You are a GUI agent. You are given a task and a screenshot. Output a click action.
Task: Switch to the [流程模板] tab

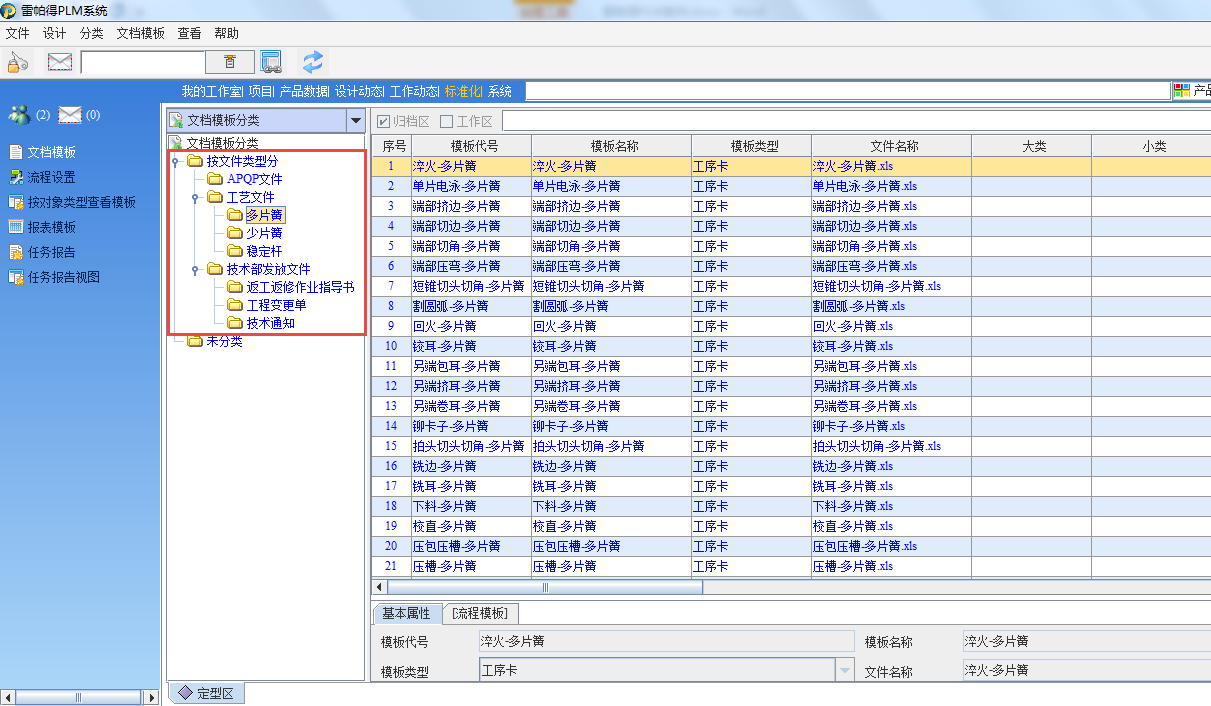[479, 613]
